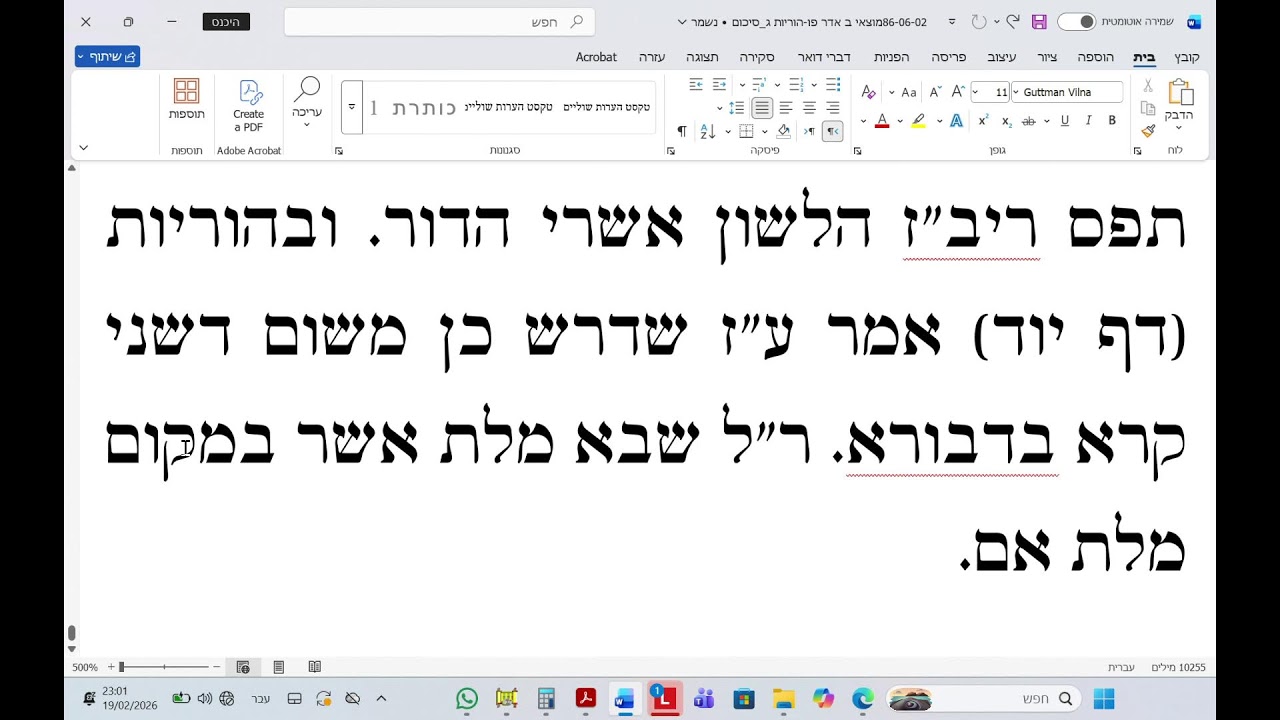Viewport: 1280px width, 720px height.
Task: Open the בית Home tab
Action: pyautogui.click(x=1144, y=57)
